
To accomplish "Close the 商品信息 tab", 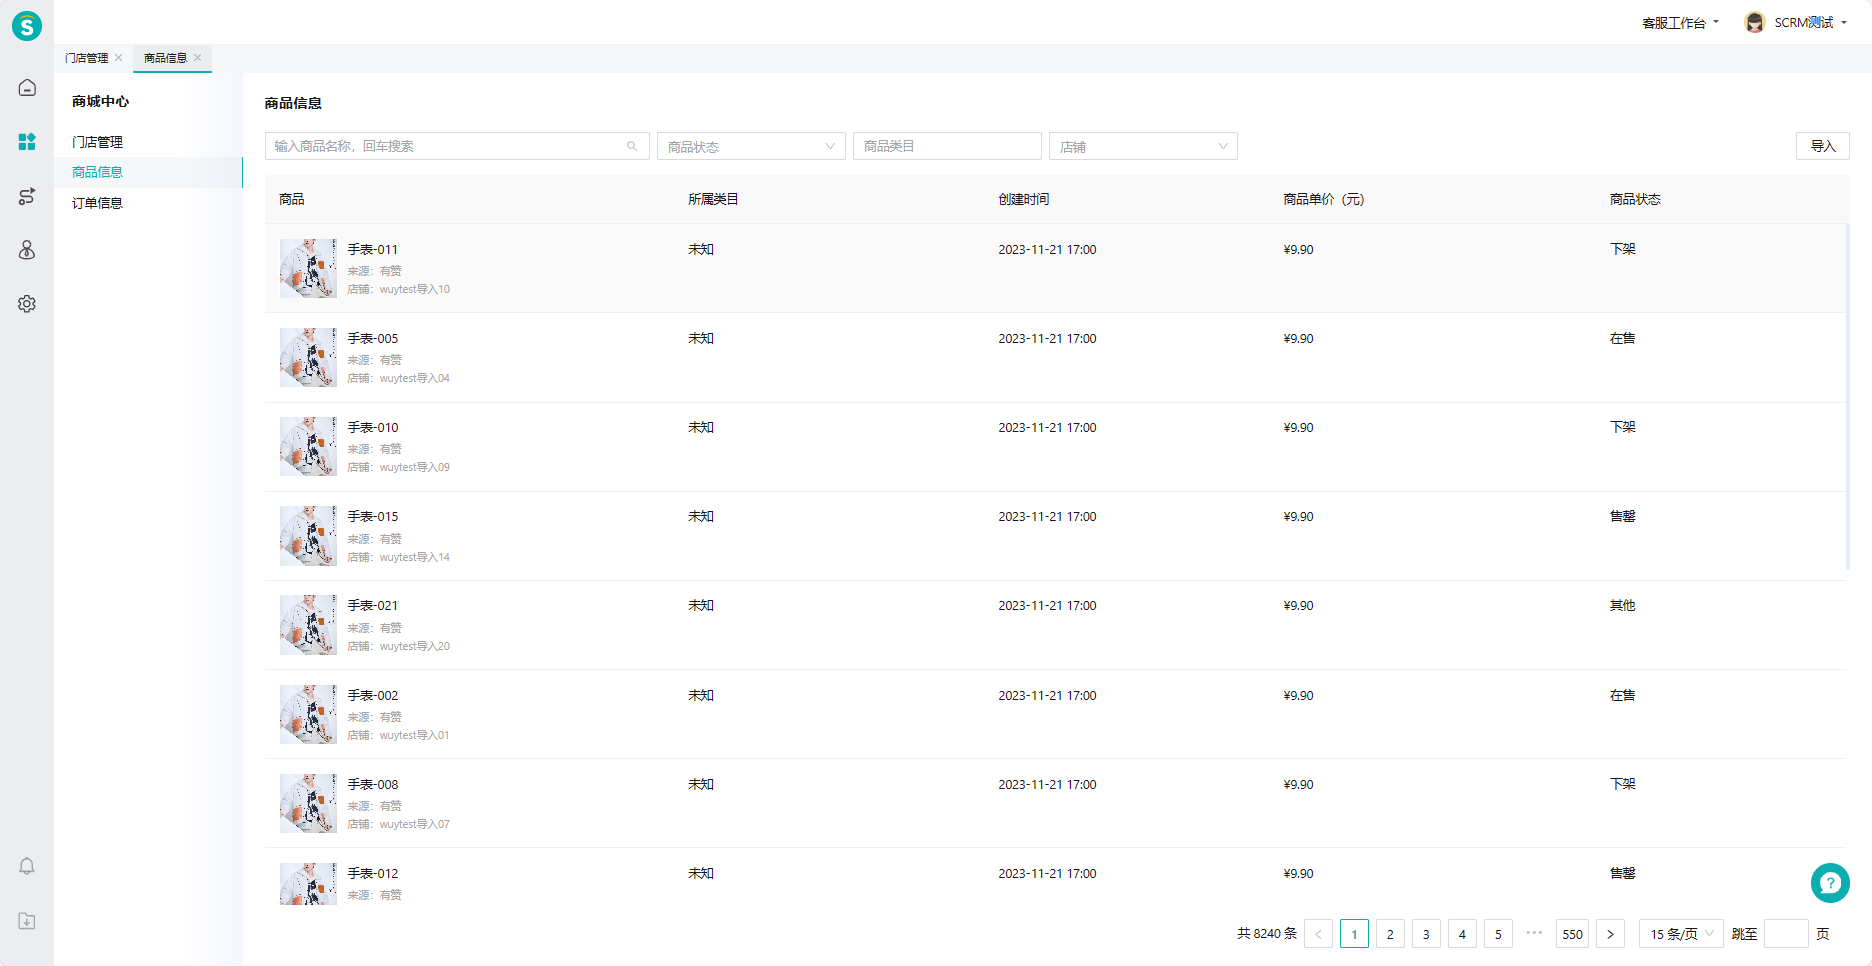I will click(198, 57).
